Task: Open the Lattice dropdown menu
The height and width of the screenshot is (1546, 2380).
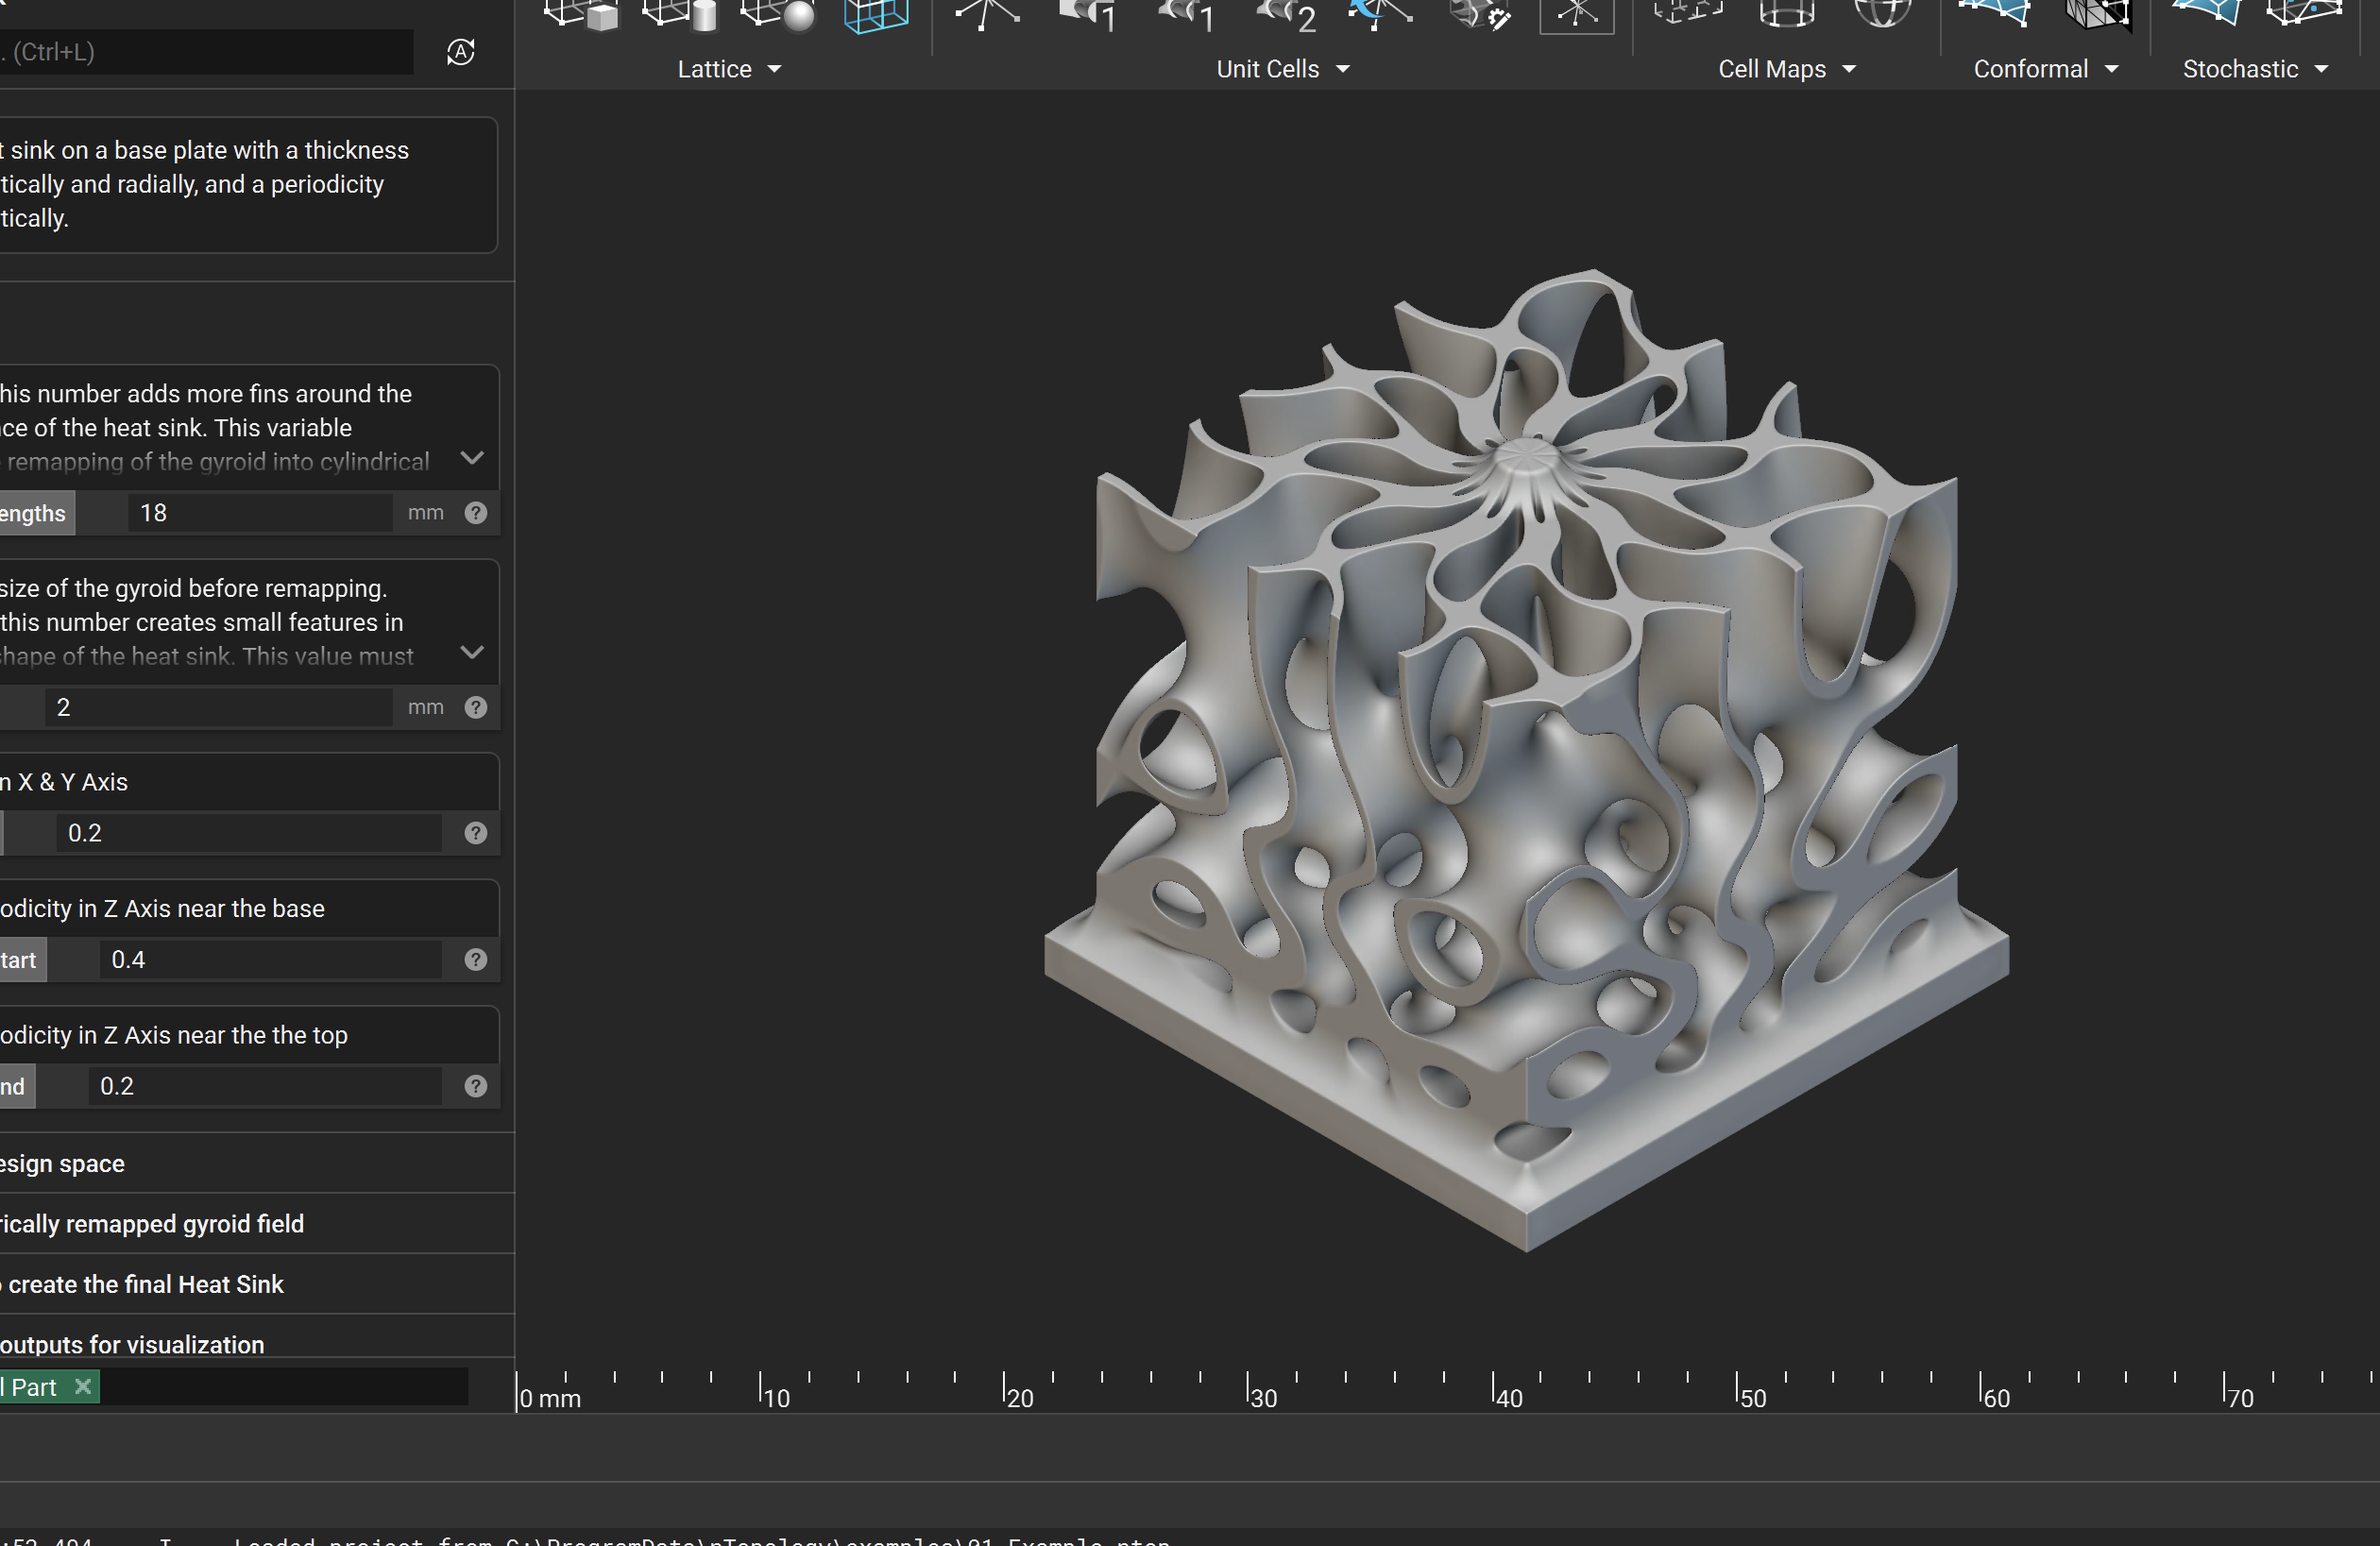Action: pyautogui.click(x=729, y=69)
